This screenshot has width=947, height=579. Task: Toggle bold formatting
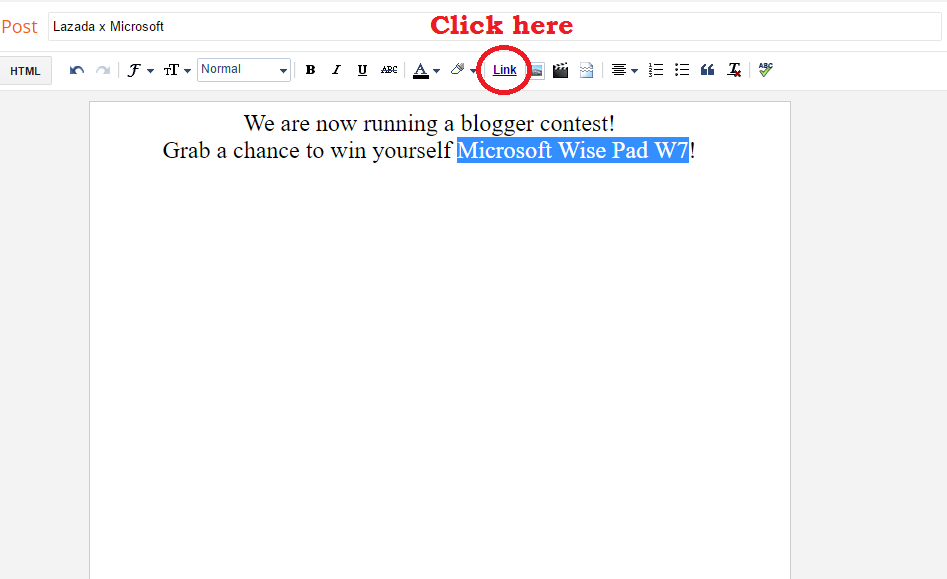(x=310, y=70)
